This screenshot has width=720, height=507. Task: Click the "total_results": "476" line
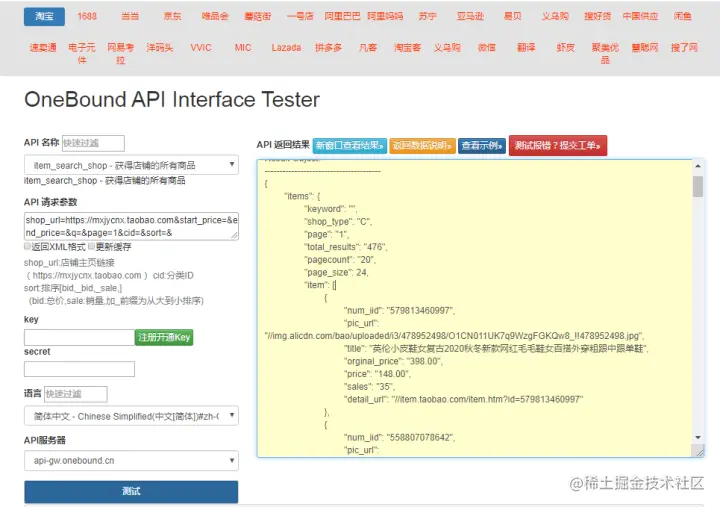point(346,247)
